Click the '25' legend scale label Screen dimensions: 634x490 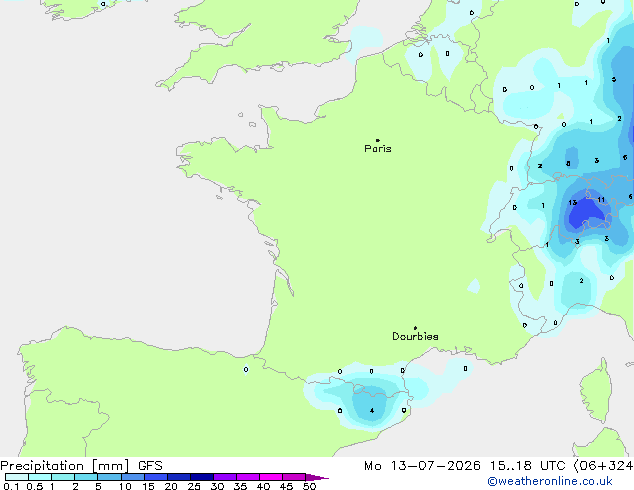[x=194, y=486]
